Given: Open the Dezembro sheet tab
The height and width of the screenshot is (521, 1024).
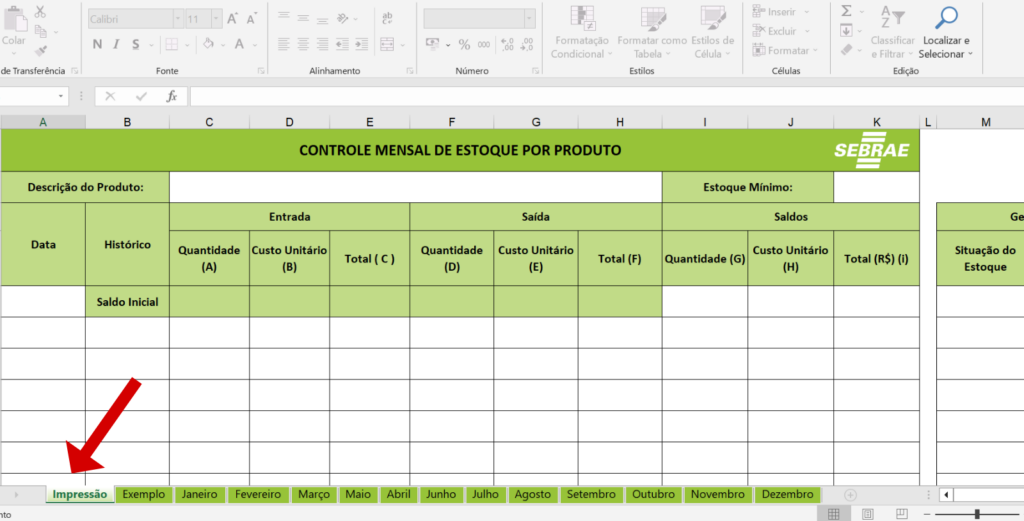Looking at the screenshot, I should tap(787, 494).
